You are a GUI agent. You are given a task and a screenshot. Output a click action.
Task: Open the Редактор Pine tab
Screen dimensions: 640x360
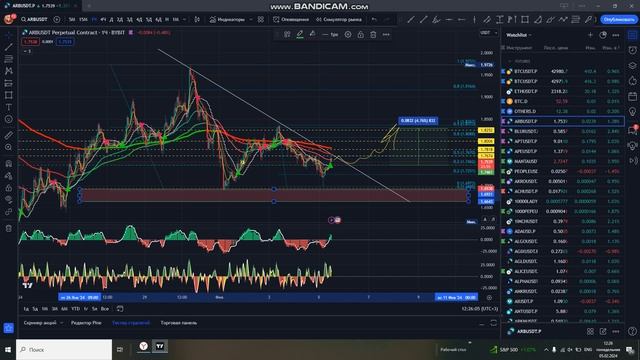point(86,323)
